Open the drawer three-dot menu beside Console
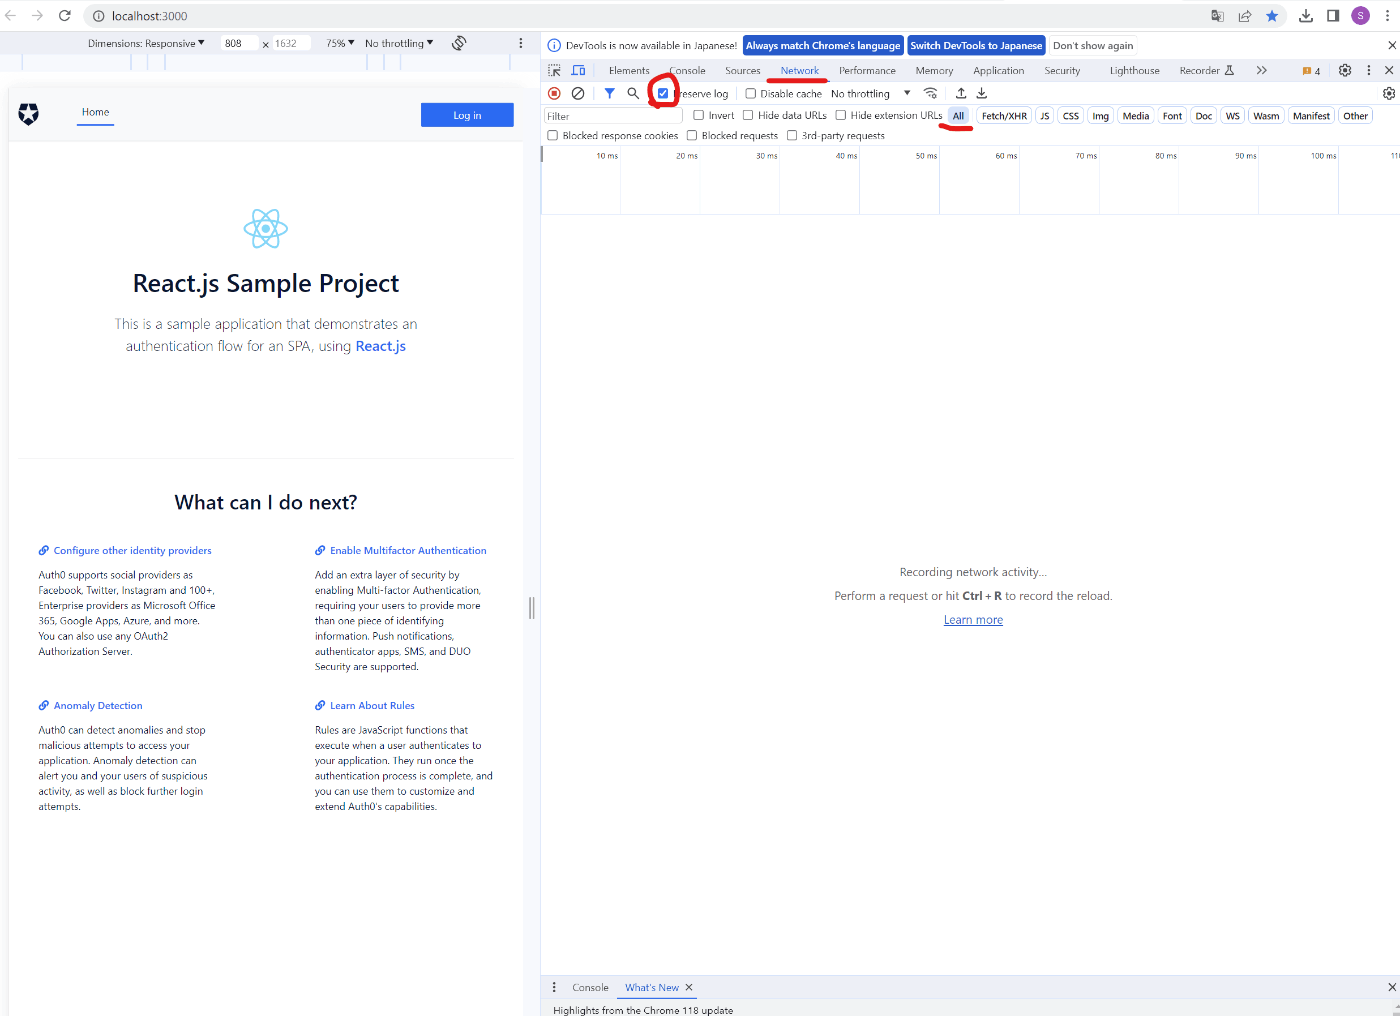Screen dimensions: 1400x1016 554,987
